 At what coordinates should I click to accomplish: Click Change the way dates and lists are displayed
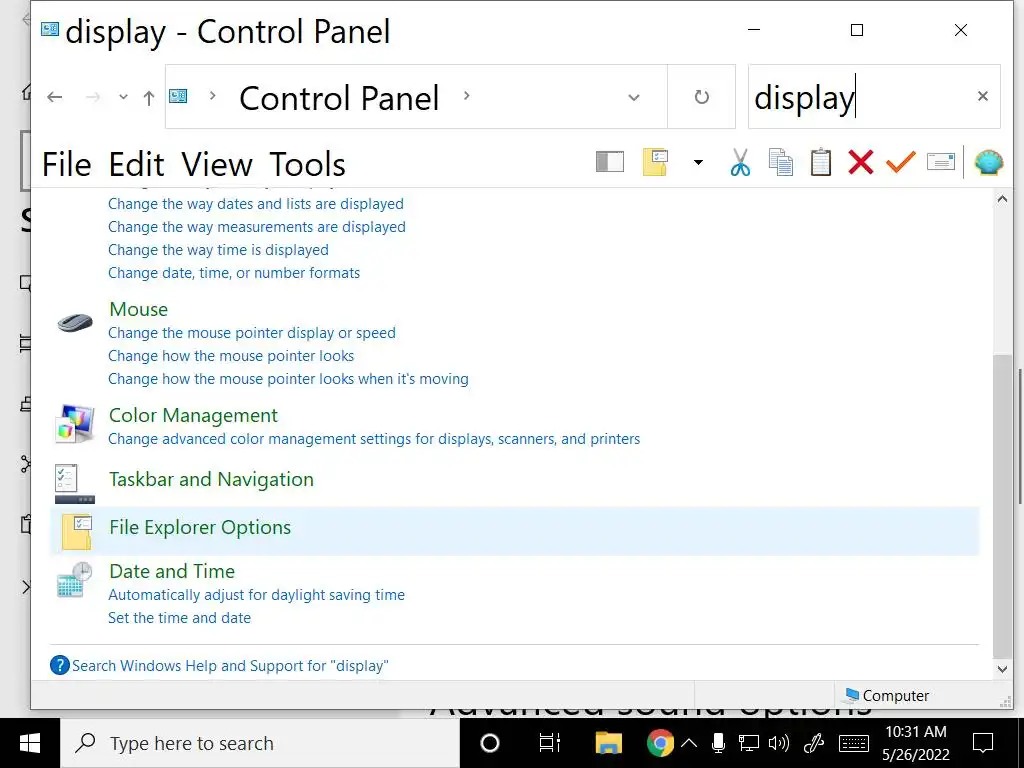pos(256,204)
